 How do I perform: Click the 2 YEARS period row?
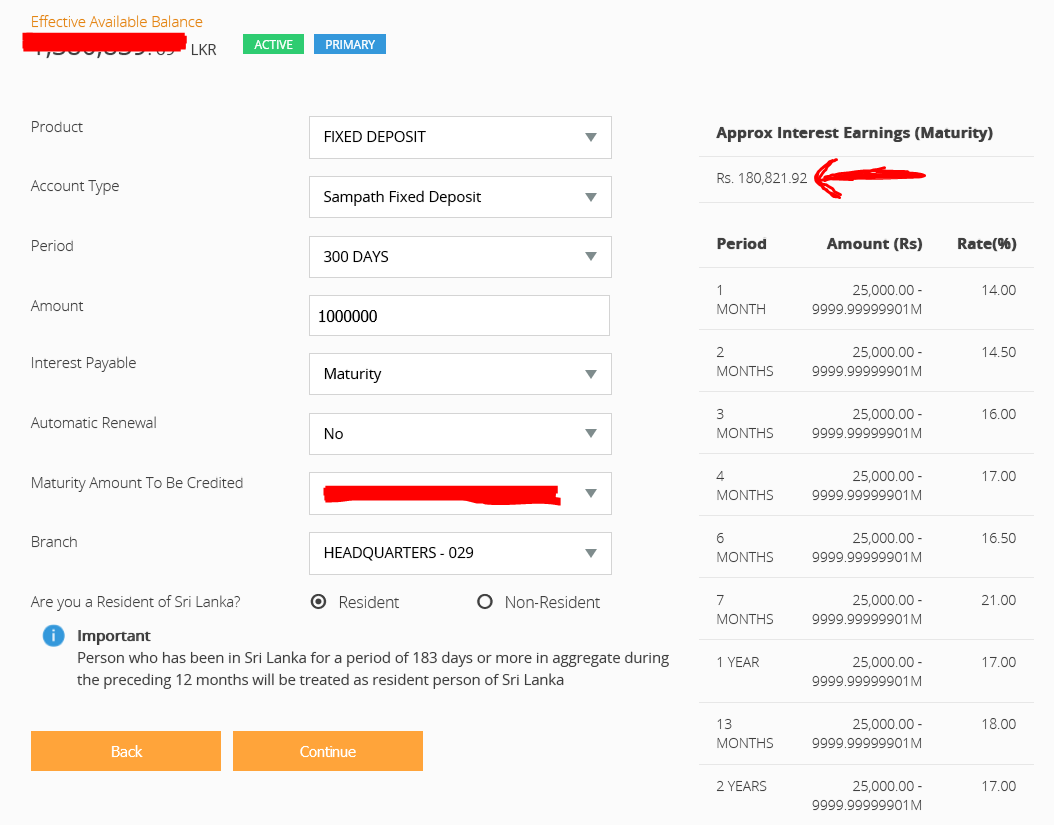point(866,795)
